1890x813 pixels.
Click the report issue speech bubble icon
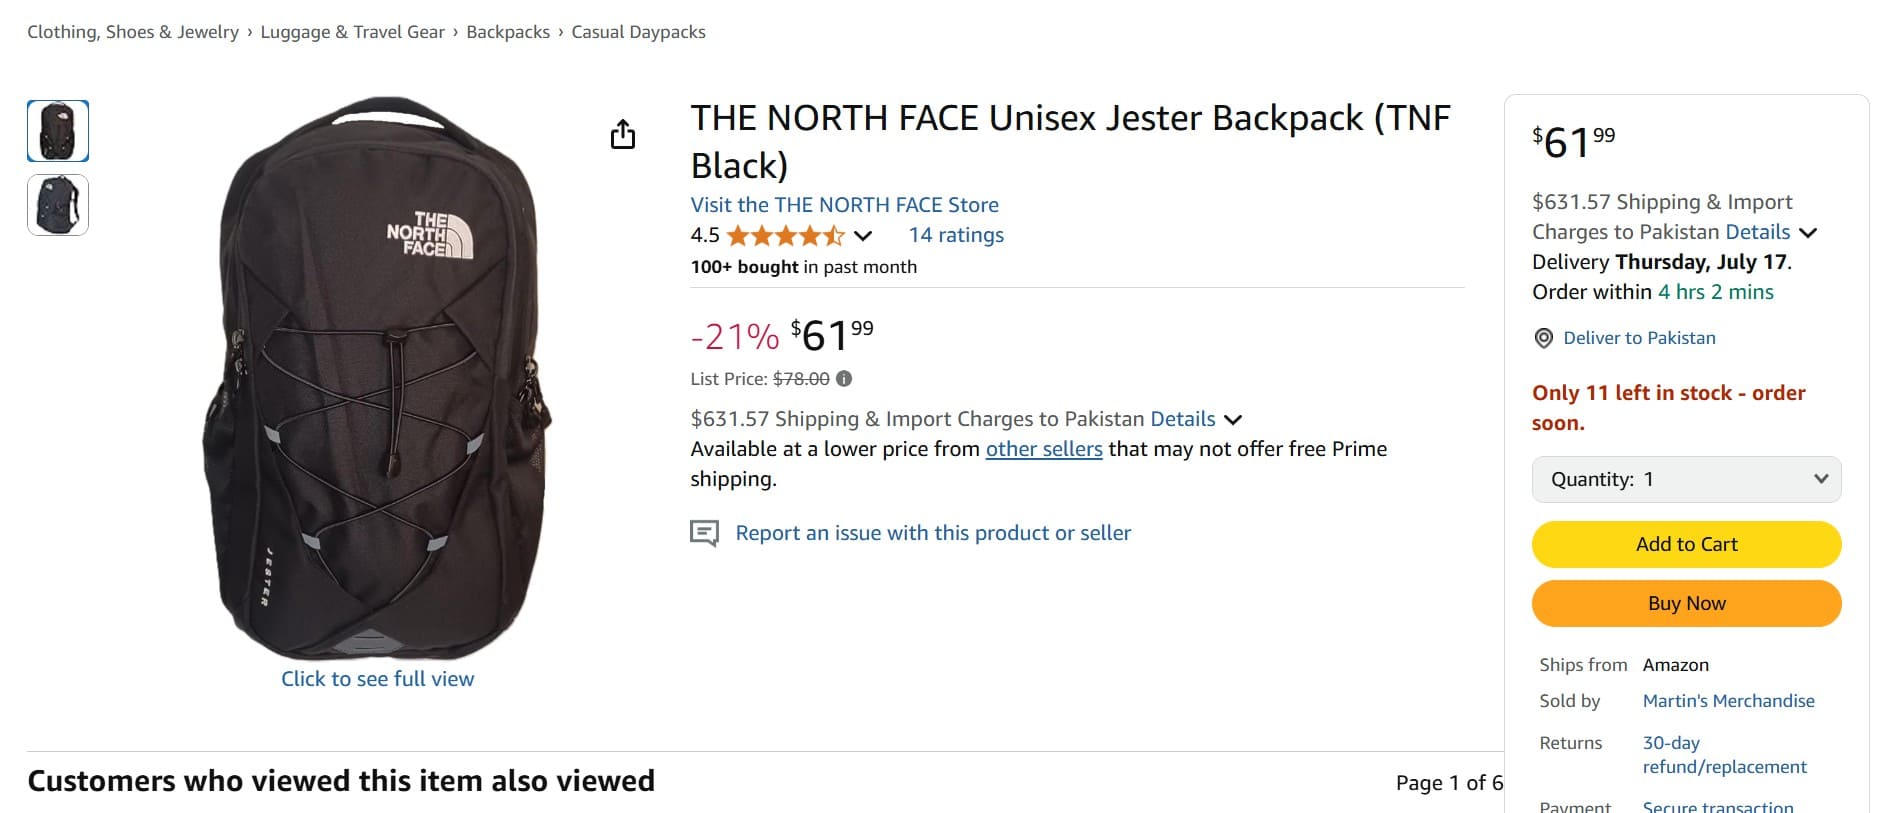(x=704, y=533)
